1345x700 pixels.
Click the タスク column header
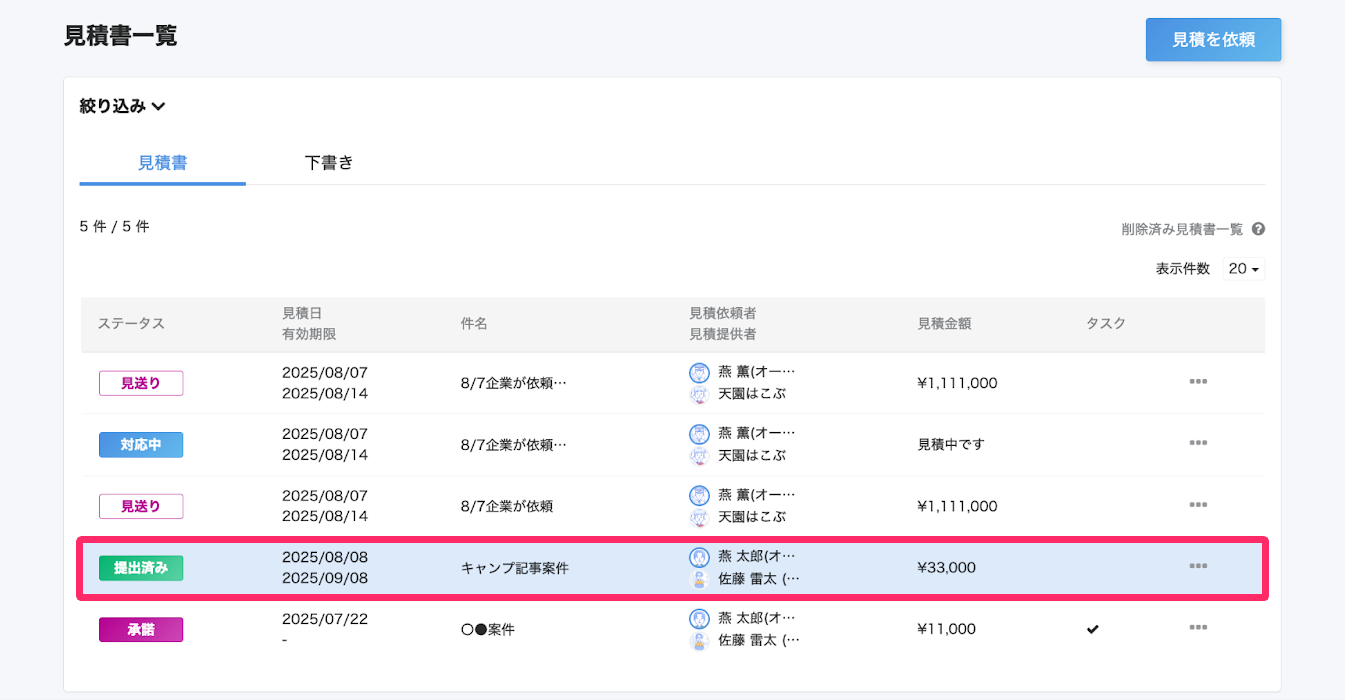pos(1106,324)
